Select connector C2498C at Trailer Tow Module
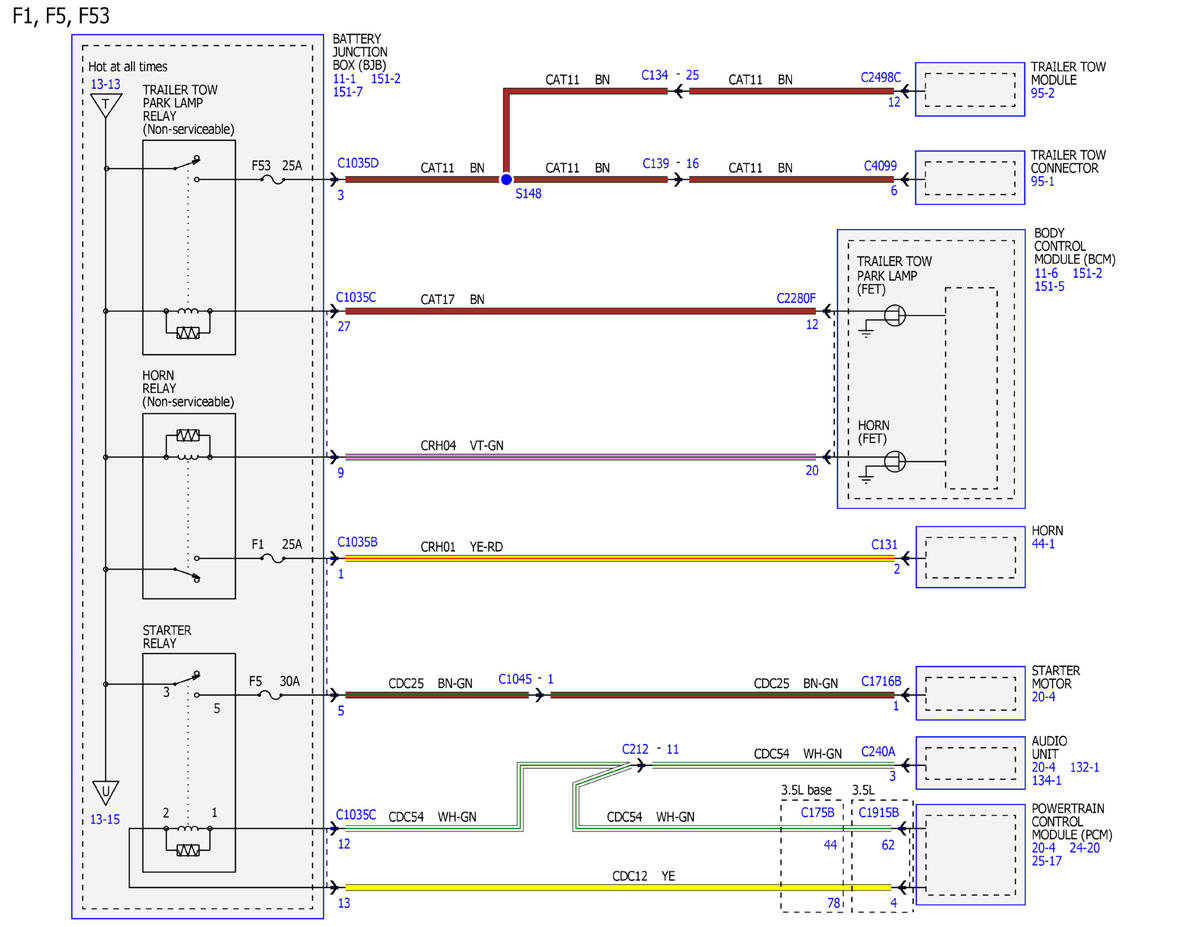1200x927 pixels. click(880, 76)
